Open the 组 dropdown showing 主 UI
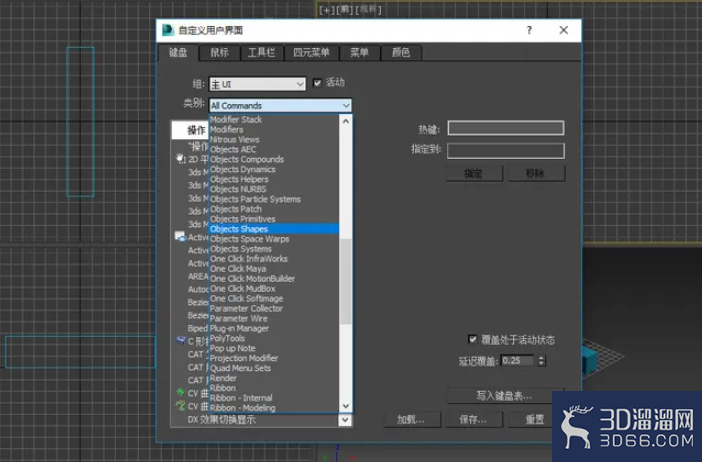Viewport: 702px width, 462px height. 257,84
